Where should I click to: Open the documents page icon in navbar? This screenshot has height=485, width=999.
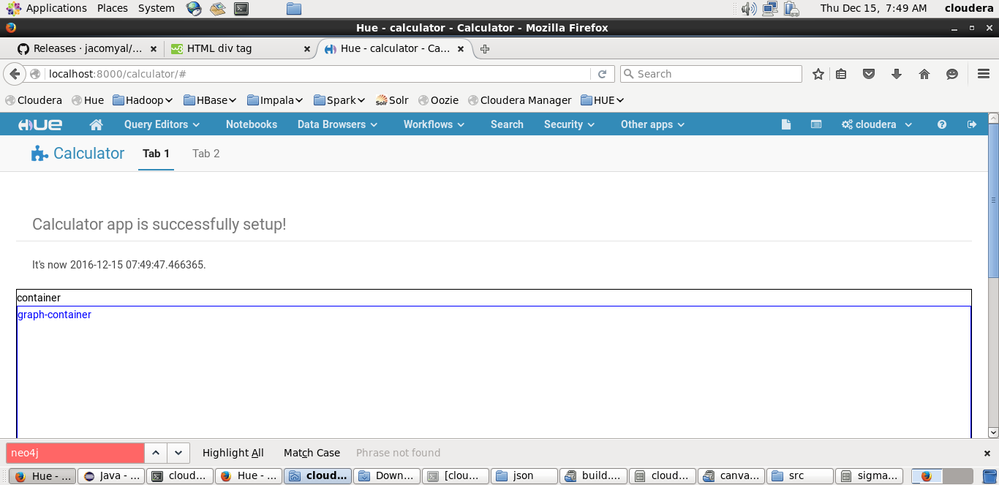(x=786, y=124)
